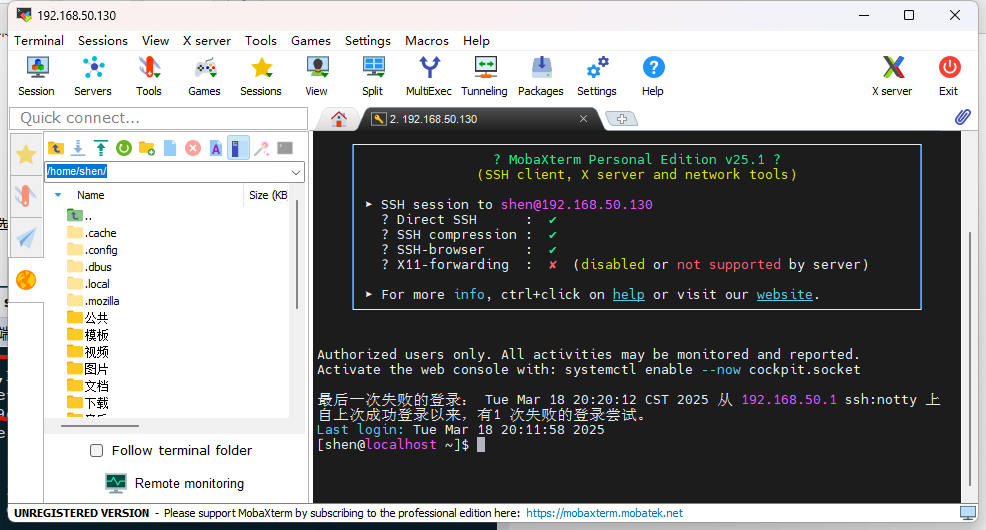Go to the Home tab
The image size is (986, 530).
[x=339, y=119]
